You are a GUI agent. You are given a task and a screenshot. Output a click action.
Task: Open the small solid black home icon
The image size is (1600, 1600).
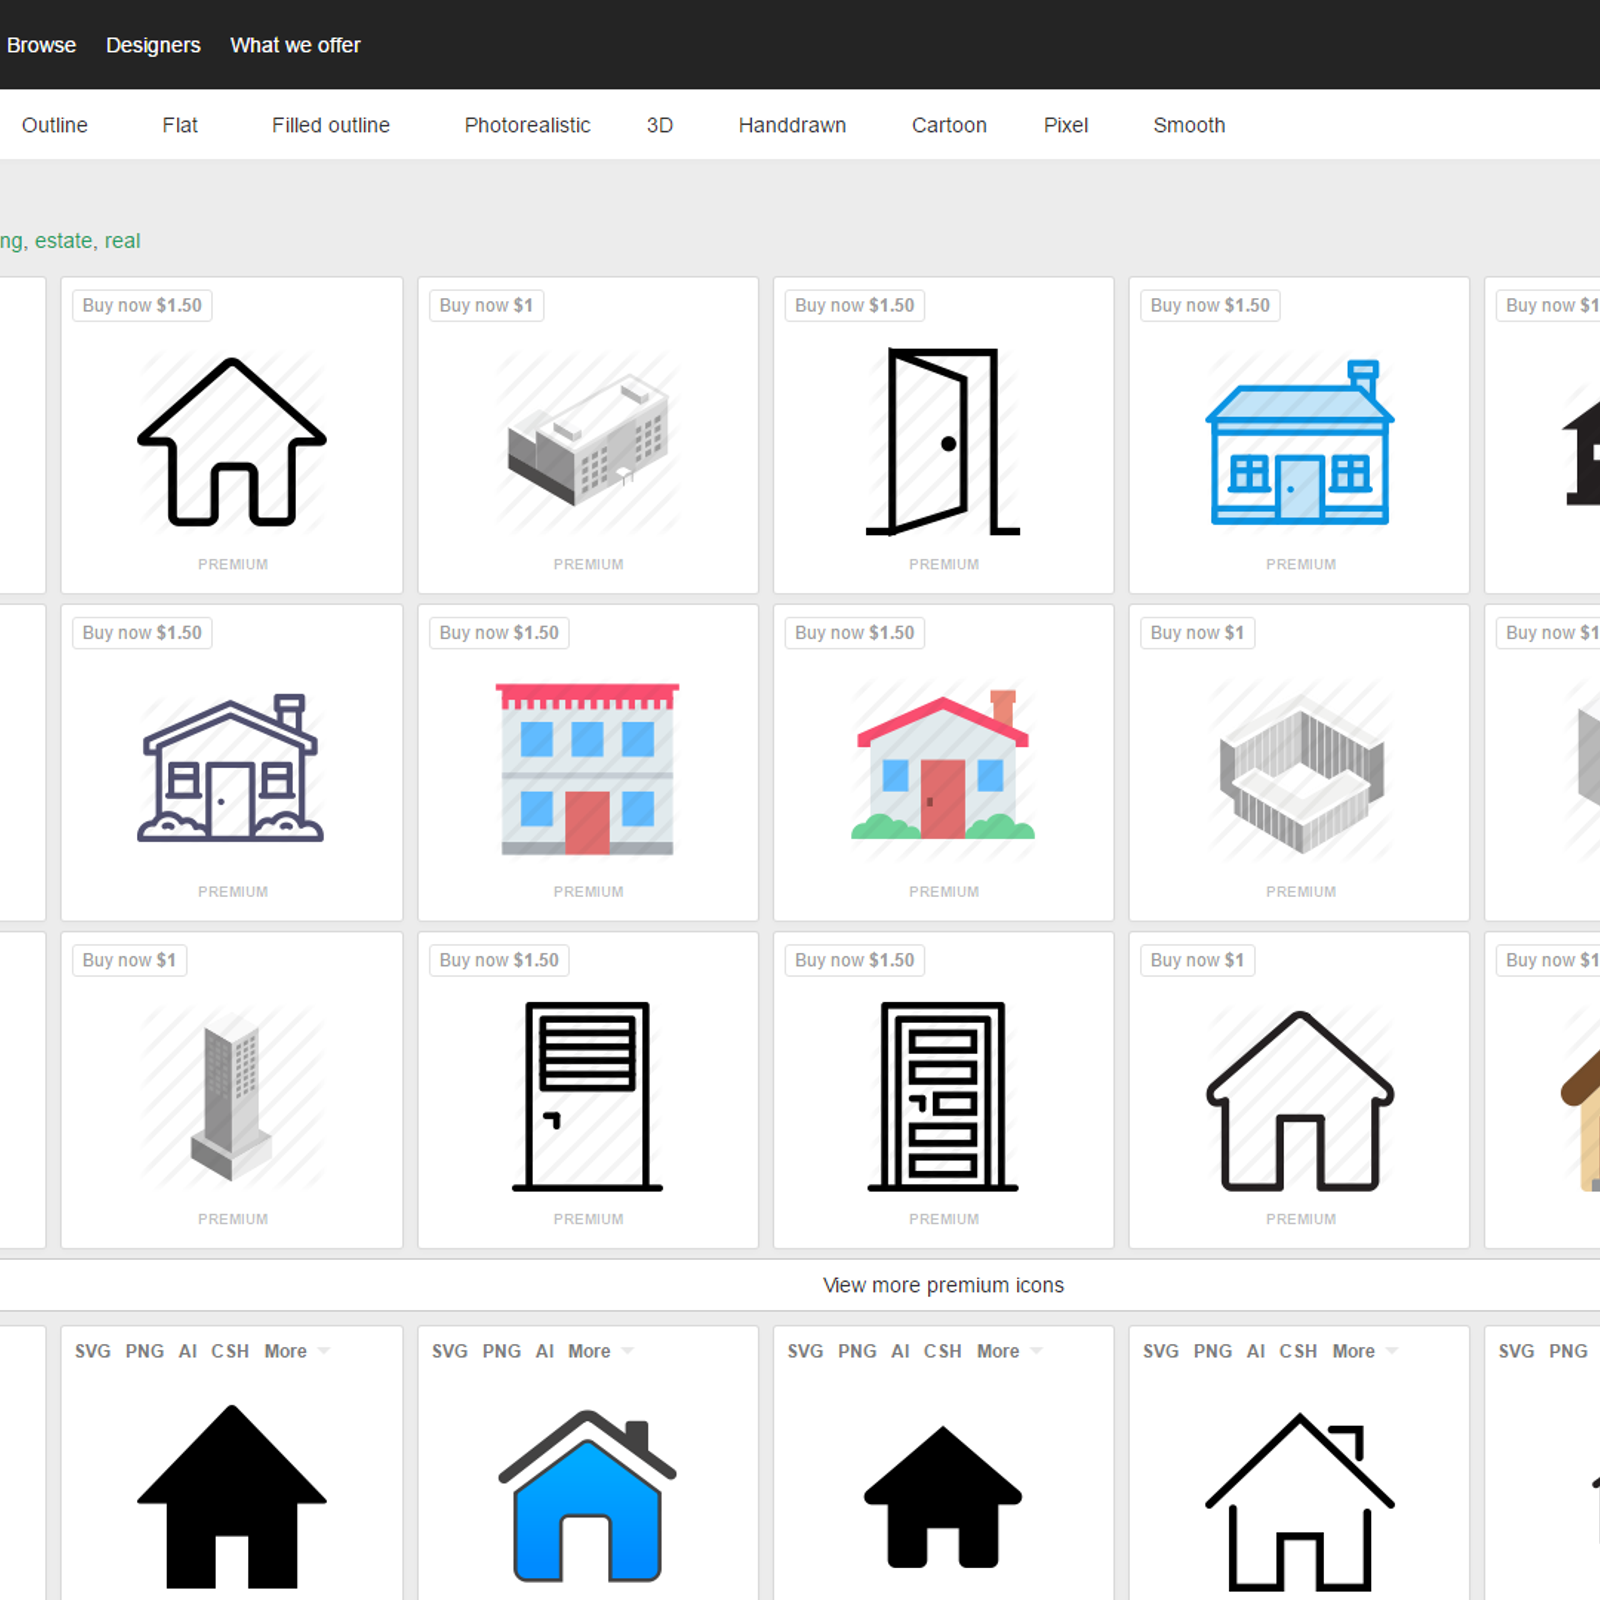click(x=943, y=1497)
